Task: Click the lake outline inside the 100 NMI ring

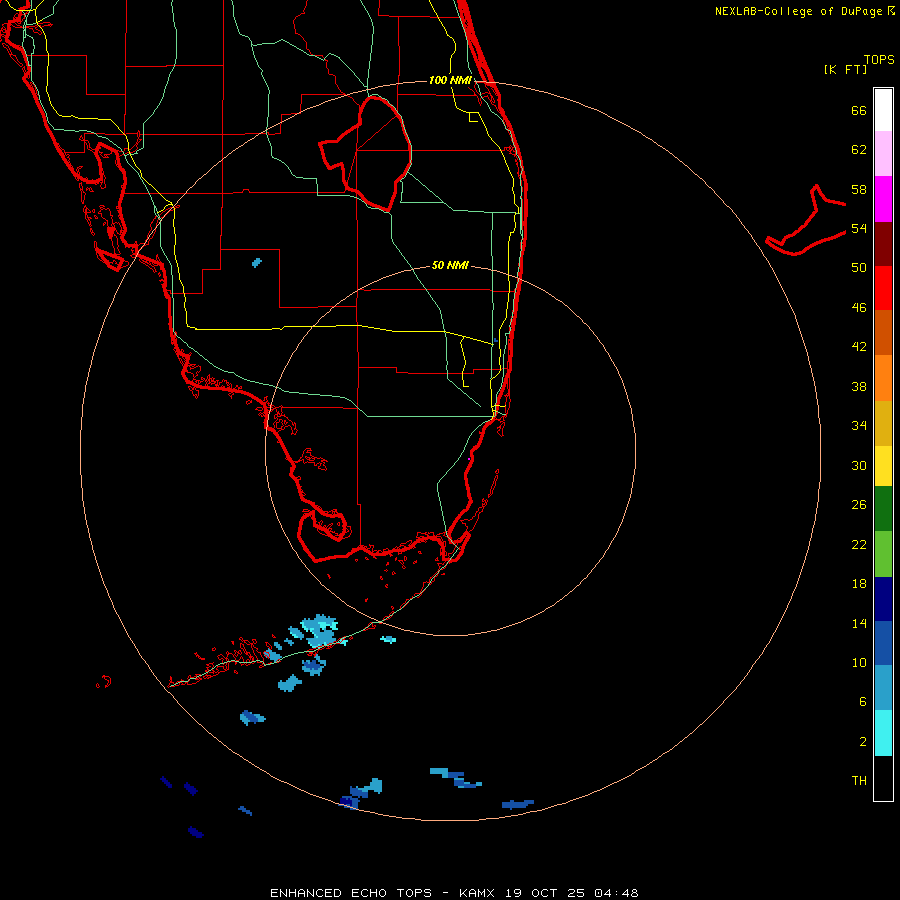Action: coord(366,152)
